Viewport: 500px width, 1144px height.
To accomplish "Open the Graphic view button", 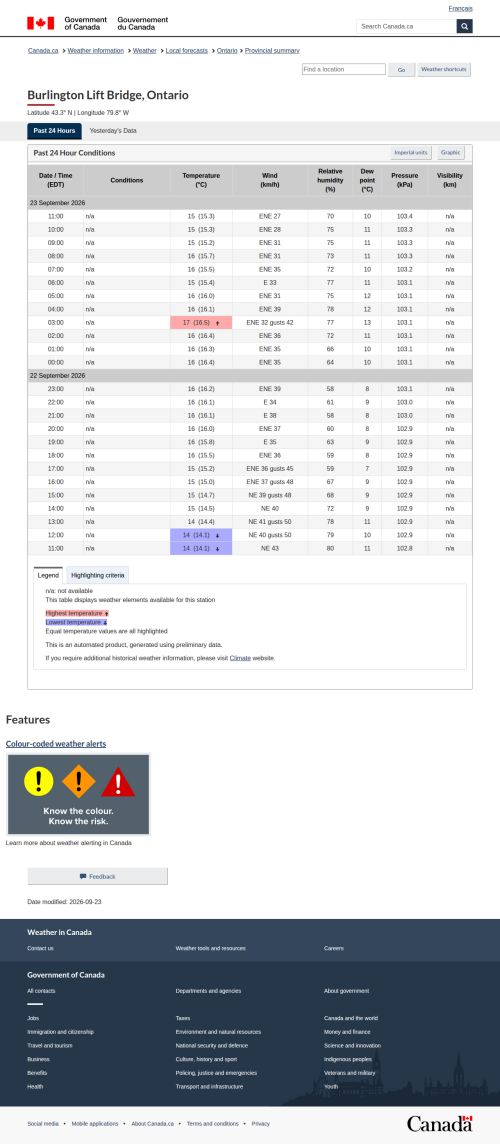I will pyautogui.click(x=450, y=152).
